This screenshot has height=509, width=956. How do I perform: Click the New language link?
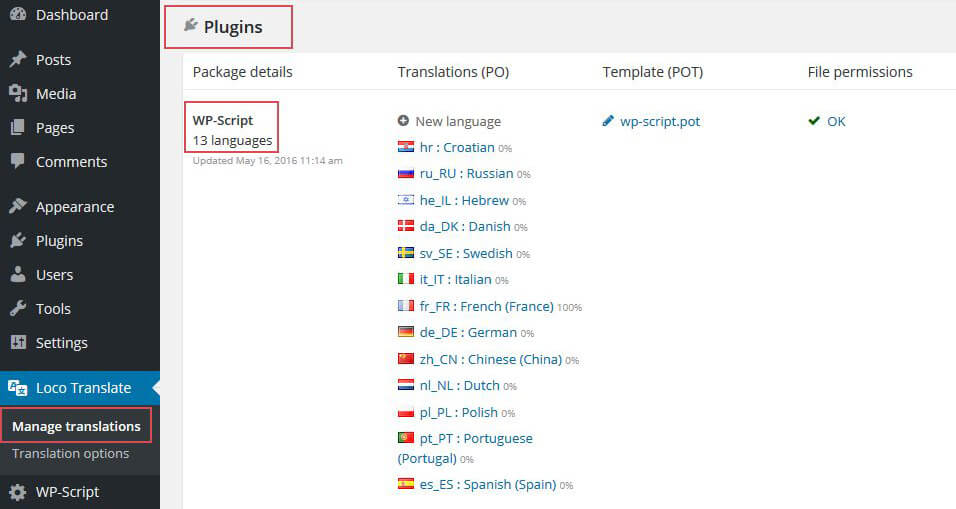click(458, 121)
